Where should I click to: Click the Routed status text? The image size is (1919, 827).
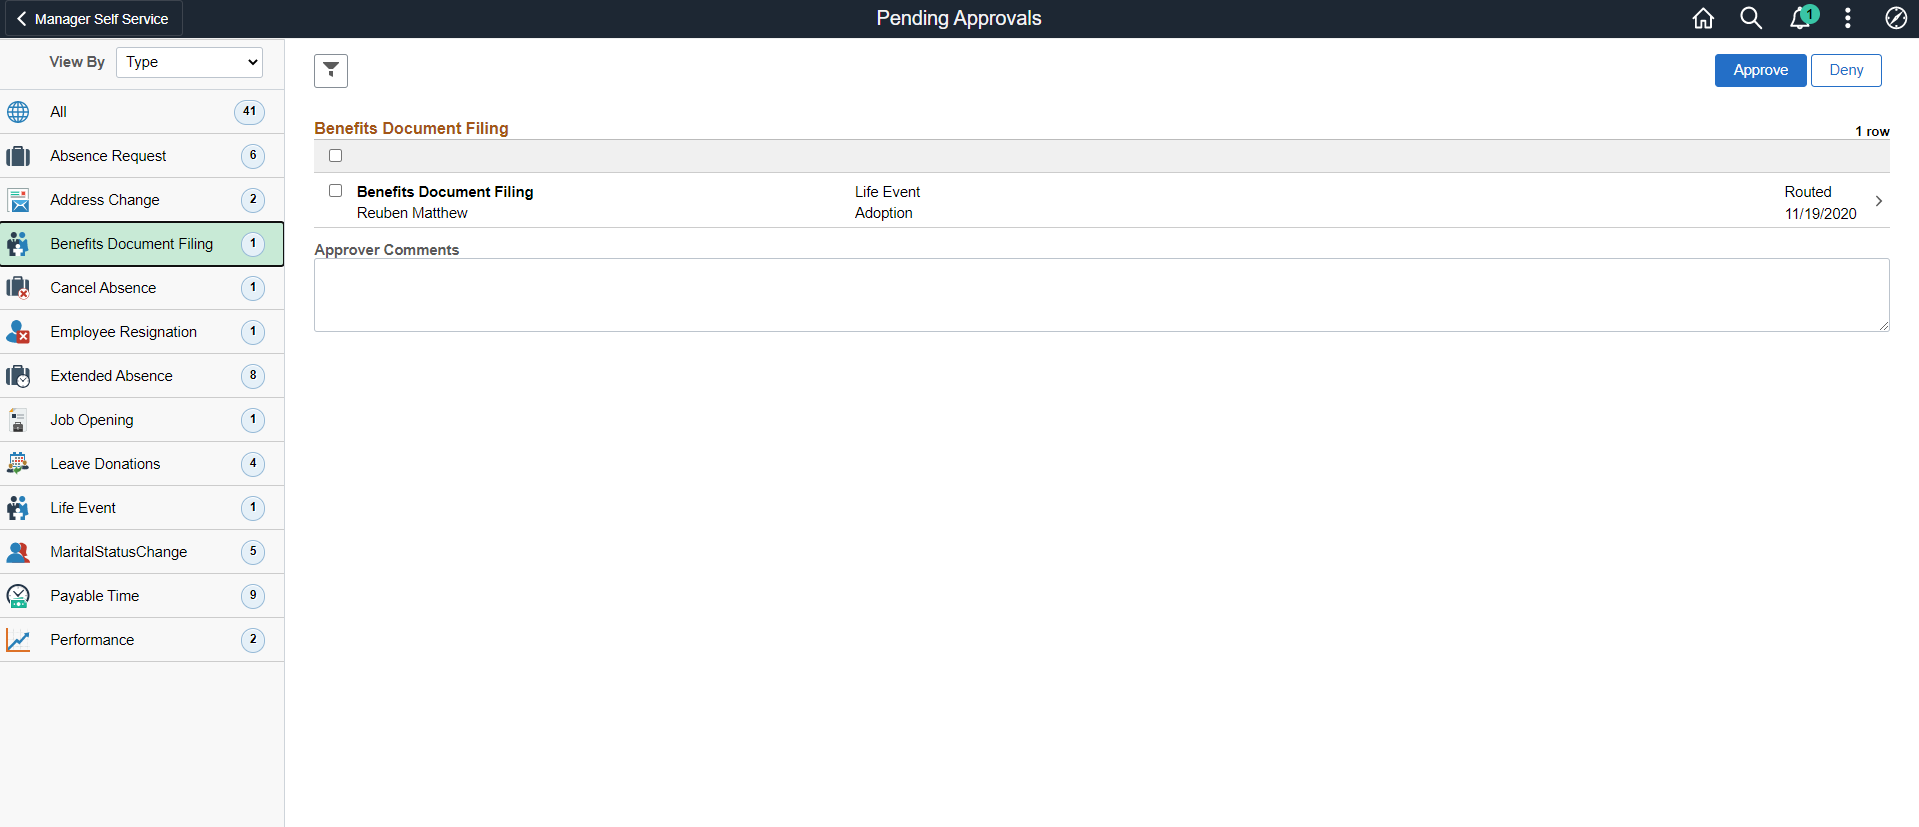(x=1808, y=192)
